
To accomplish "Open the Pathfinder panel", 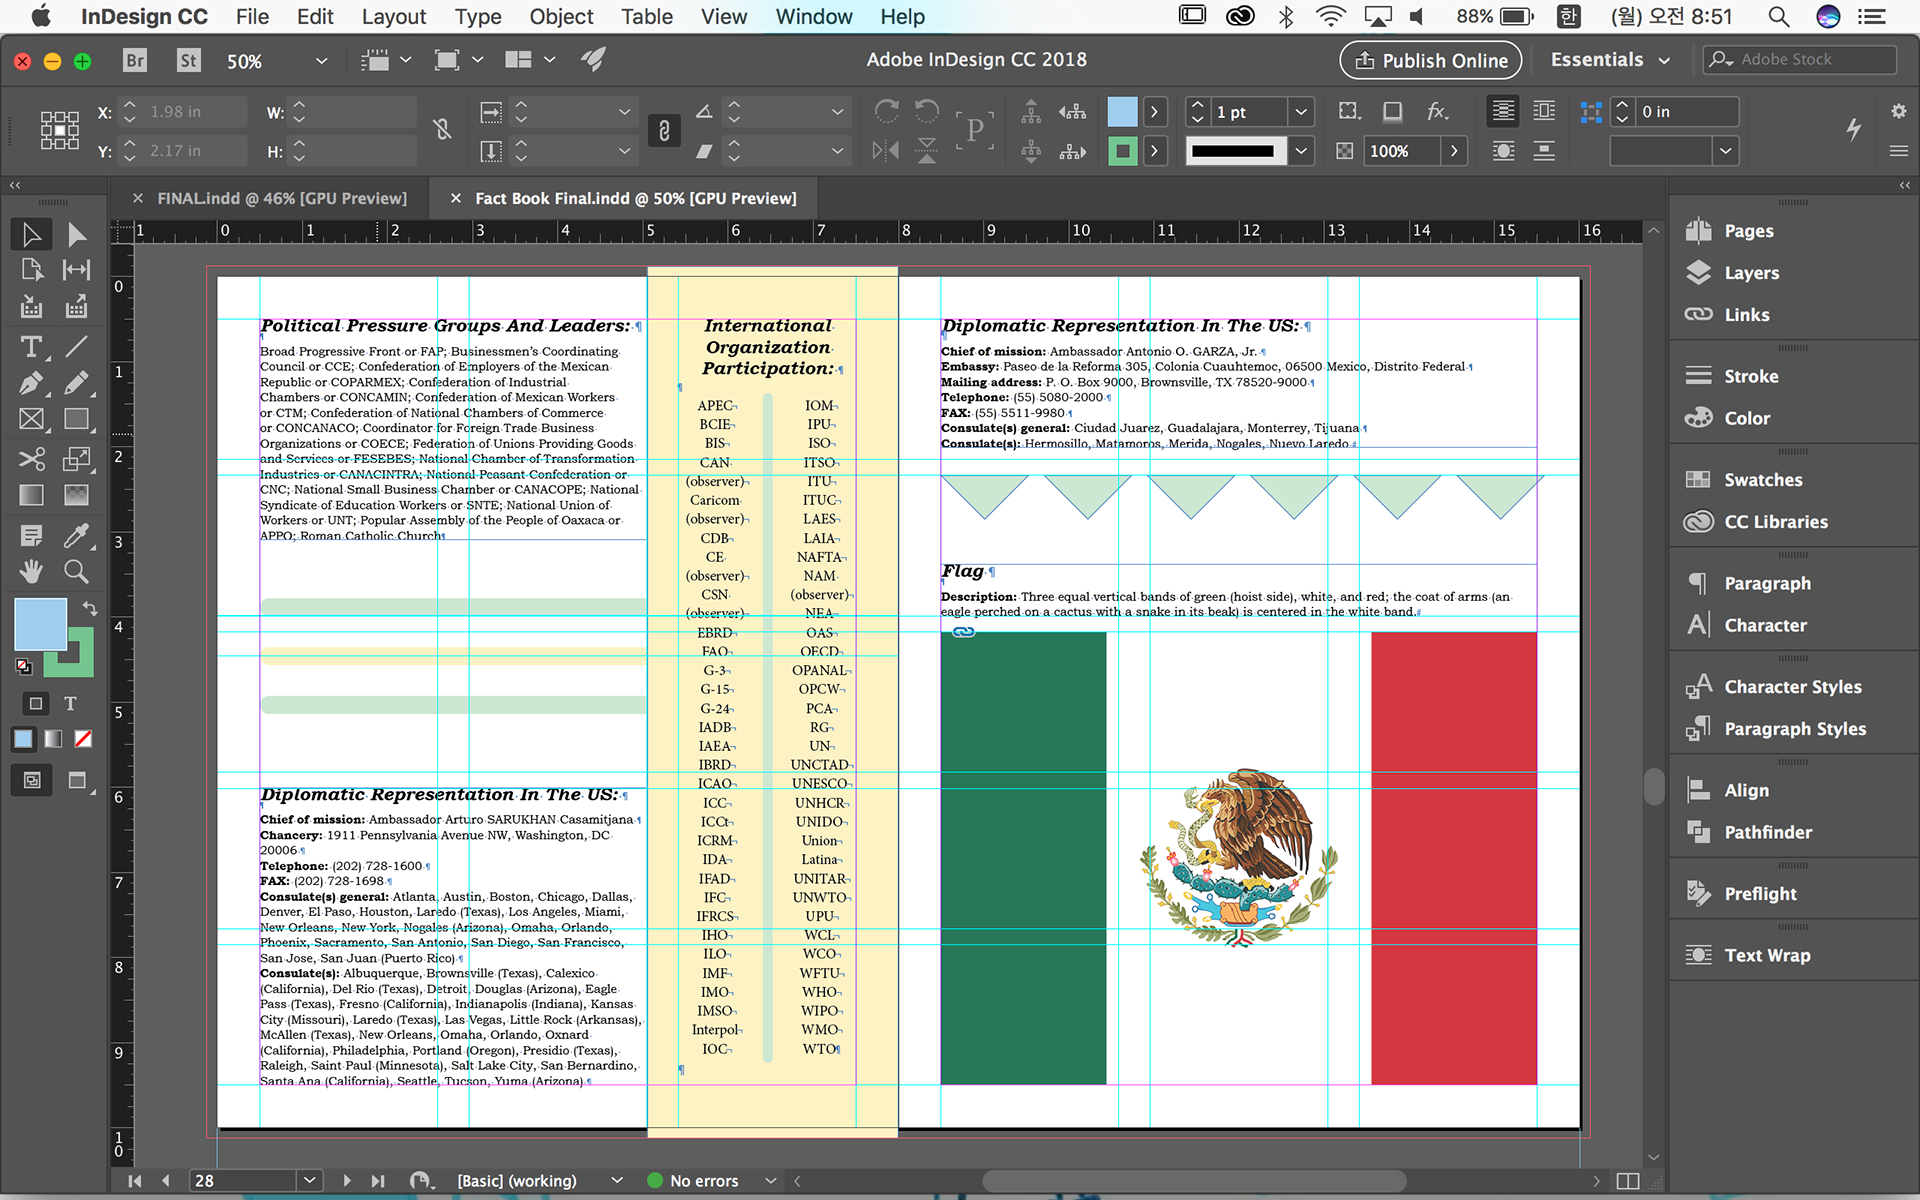I will pos(1767,832).
